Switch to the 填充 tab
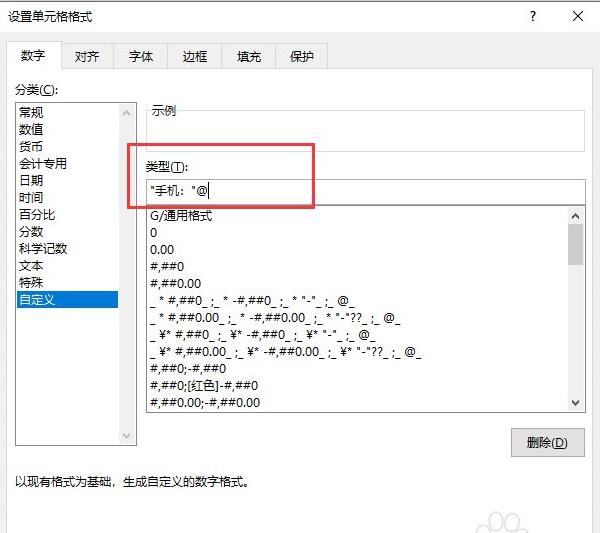The height and width of the screenshot is (533, 600). click(x=249, y=57)
